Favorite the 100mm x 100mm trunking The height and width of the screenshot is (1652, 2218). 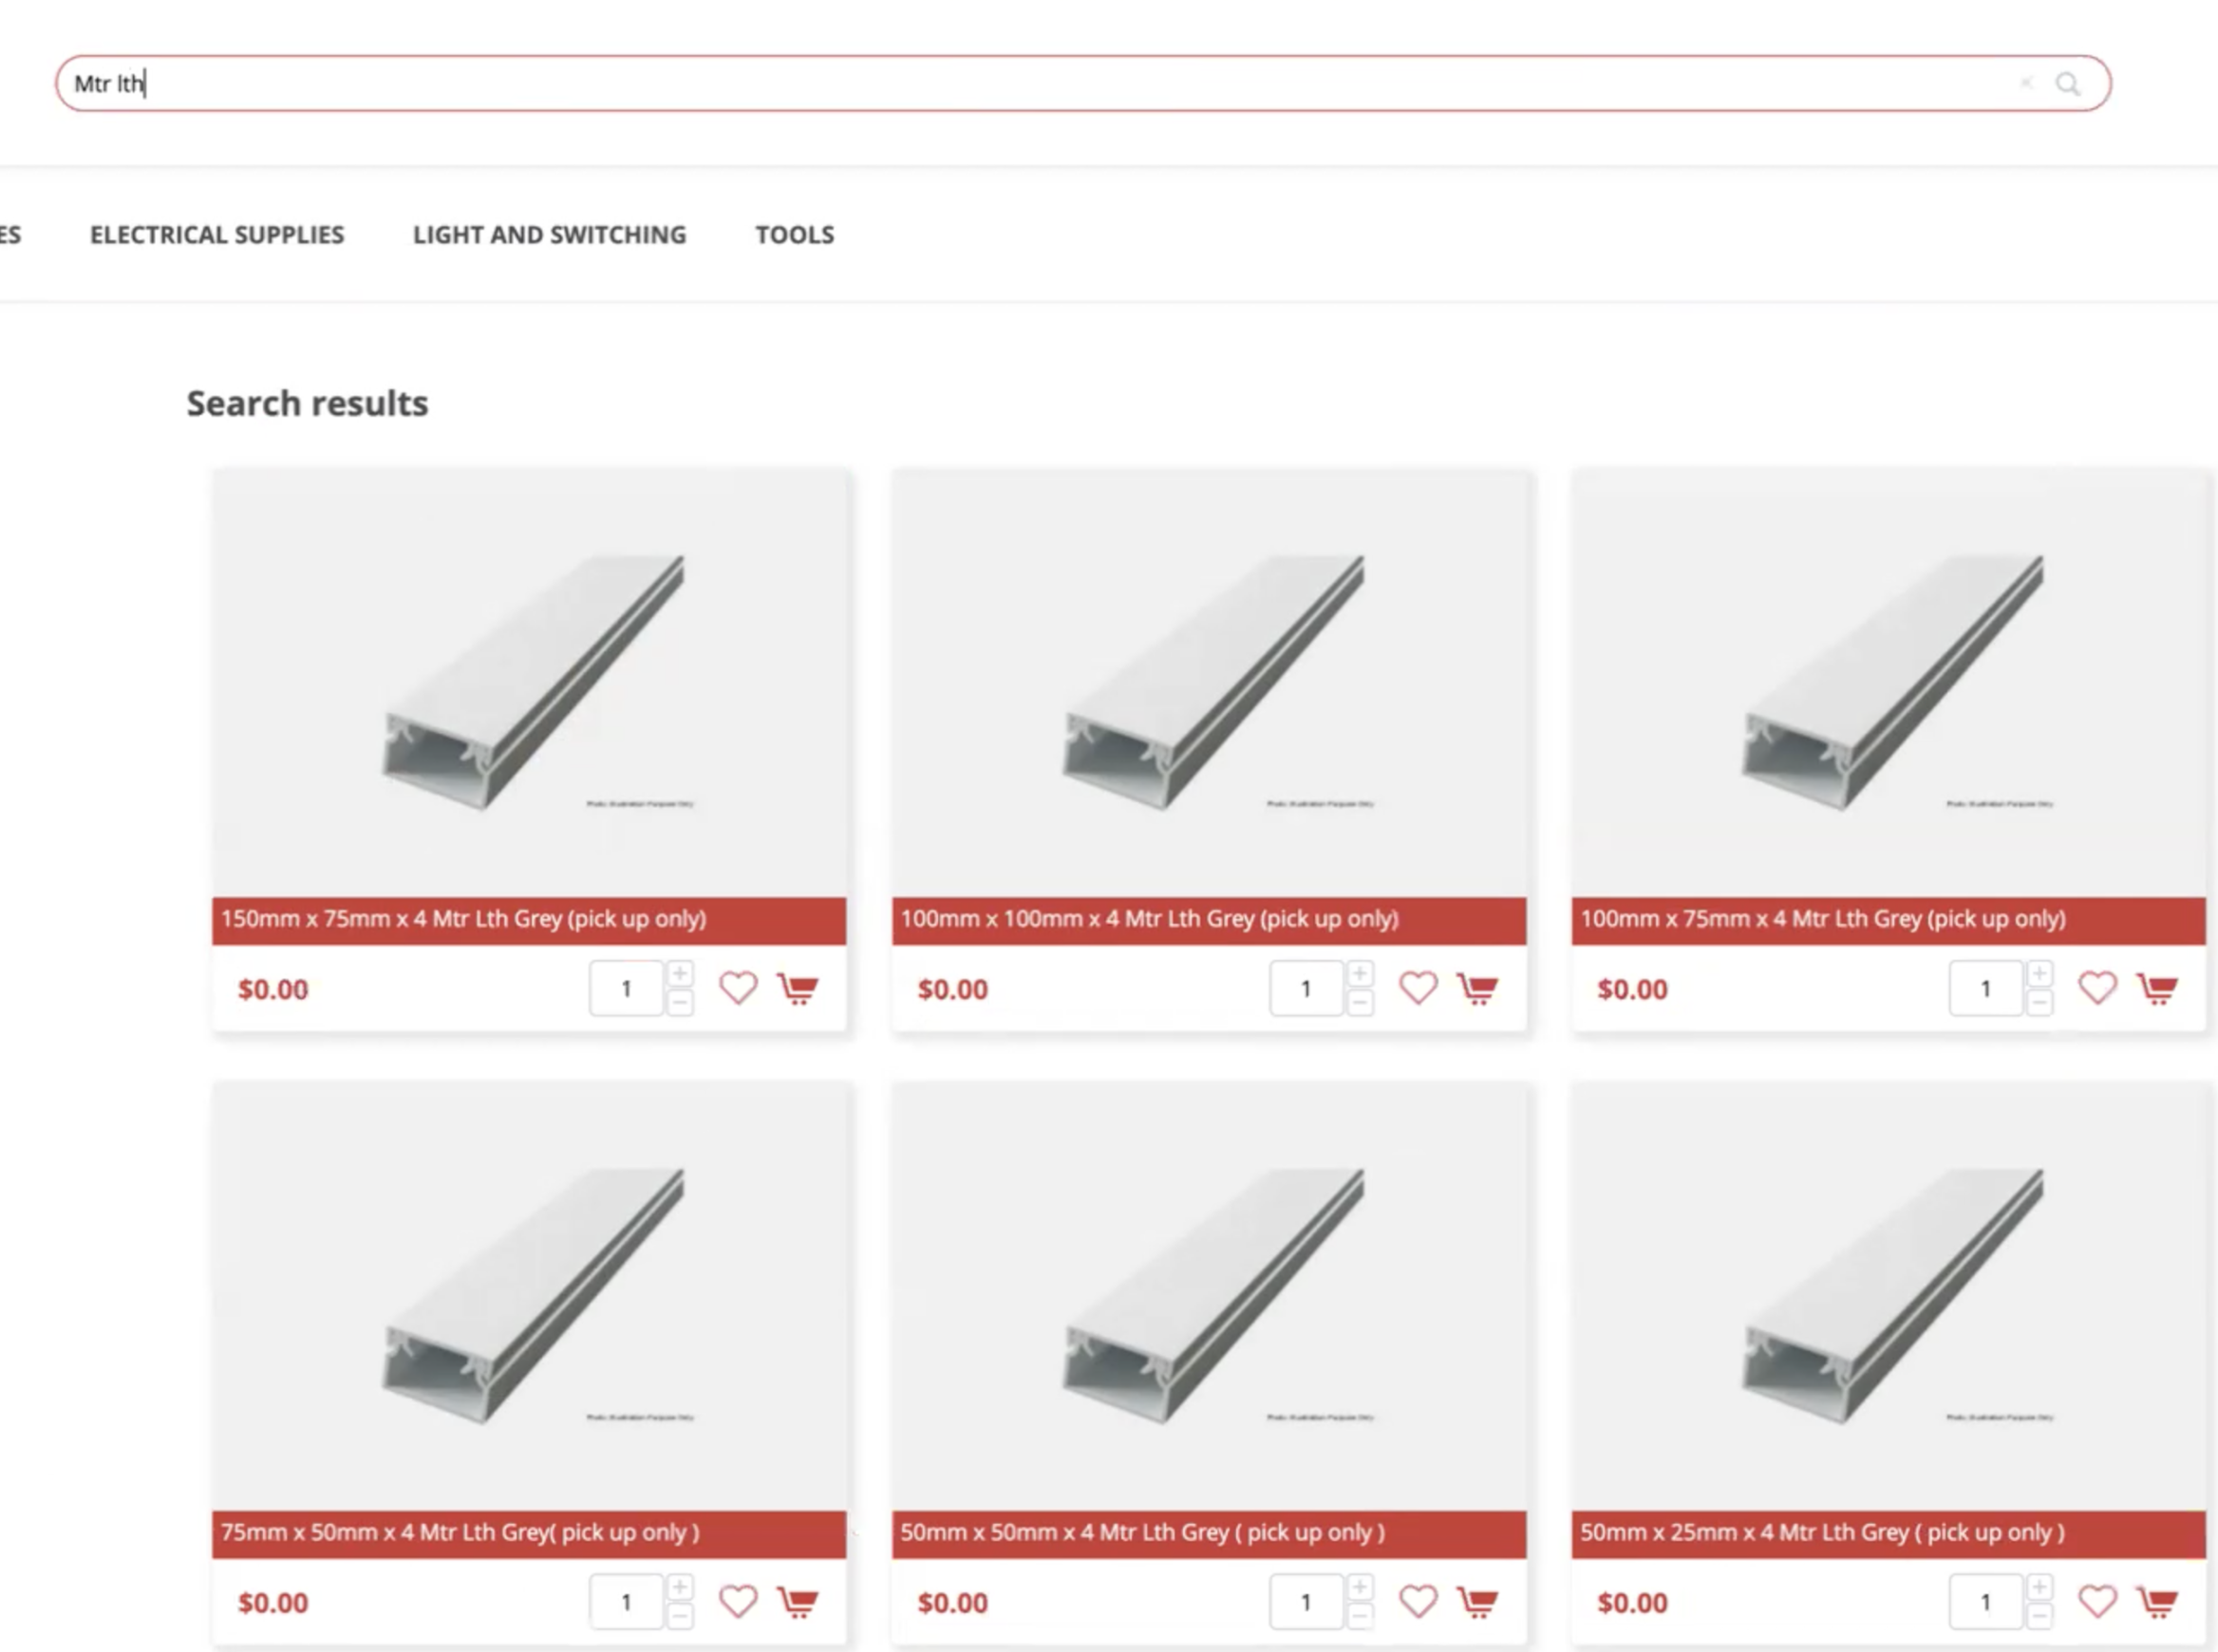[1418, 988]
